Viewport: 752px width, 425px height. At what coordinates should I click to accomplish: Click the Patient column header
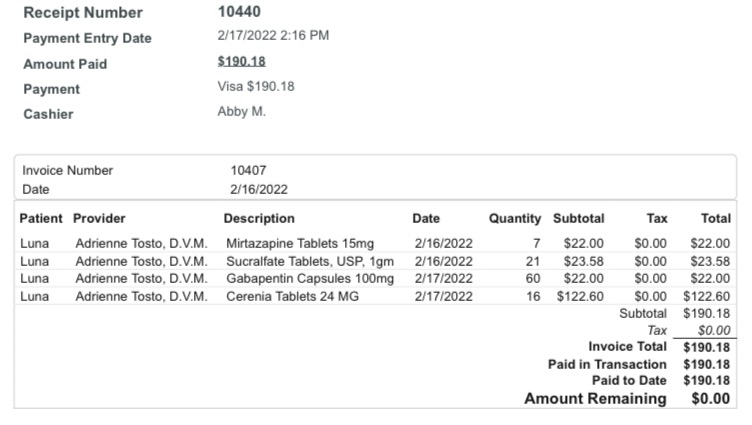[x=41, y=218]
